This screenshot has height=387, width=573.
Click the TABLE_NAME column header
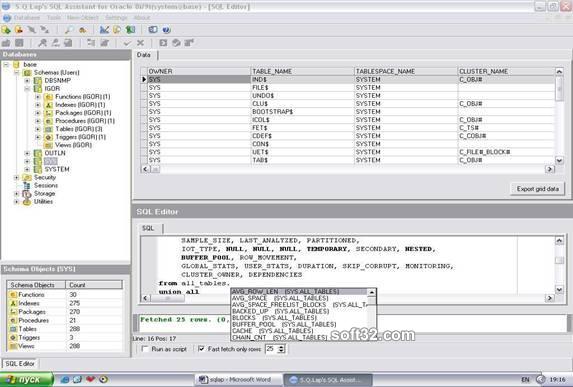(302, 71)
